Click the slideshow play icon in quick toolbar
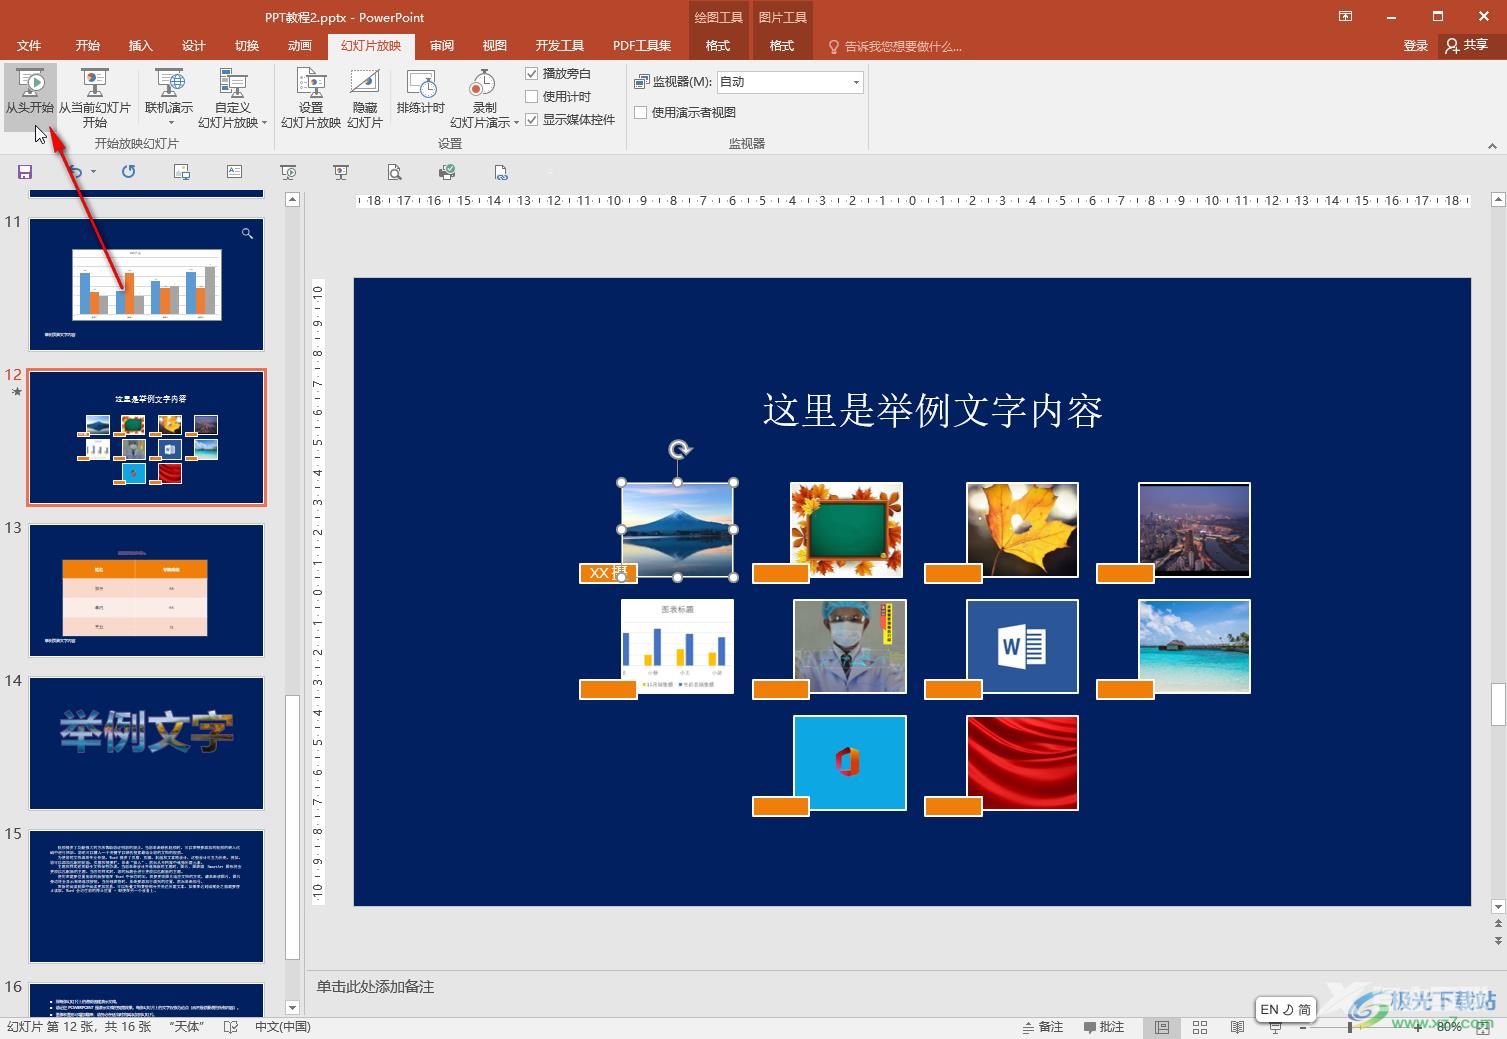 (x=288, y=172)
